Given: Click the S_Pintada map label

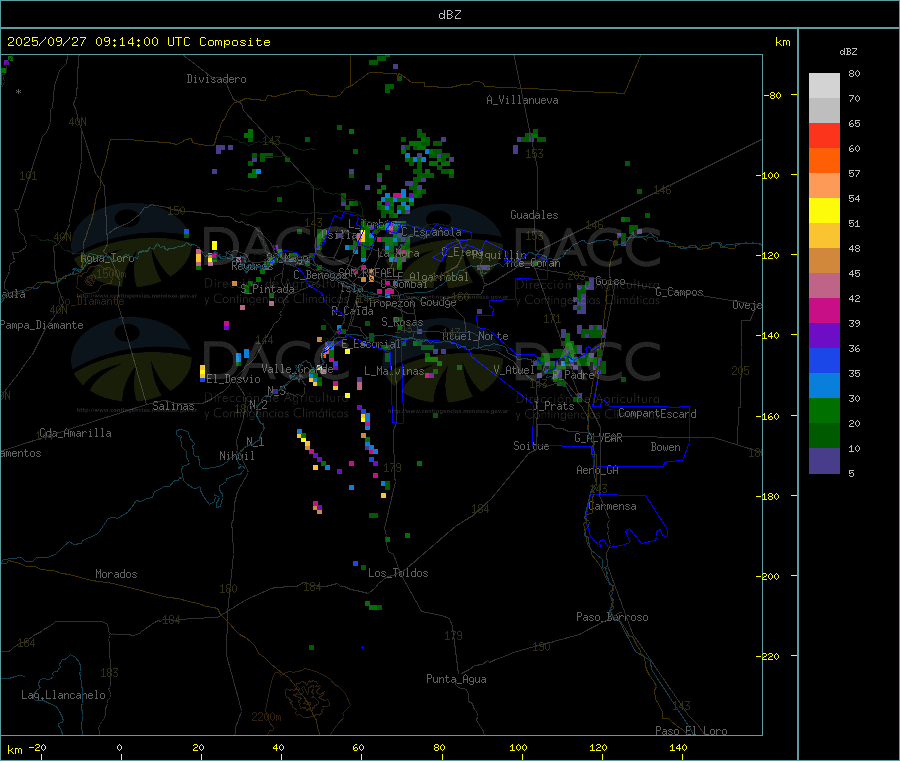Looking at the screenshot, I should coord(267,289).
